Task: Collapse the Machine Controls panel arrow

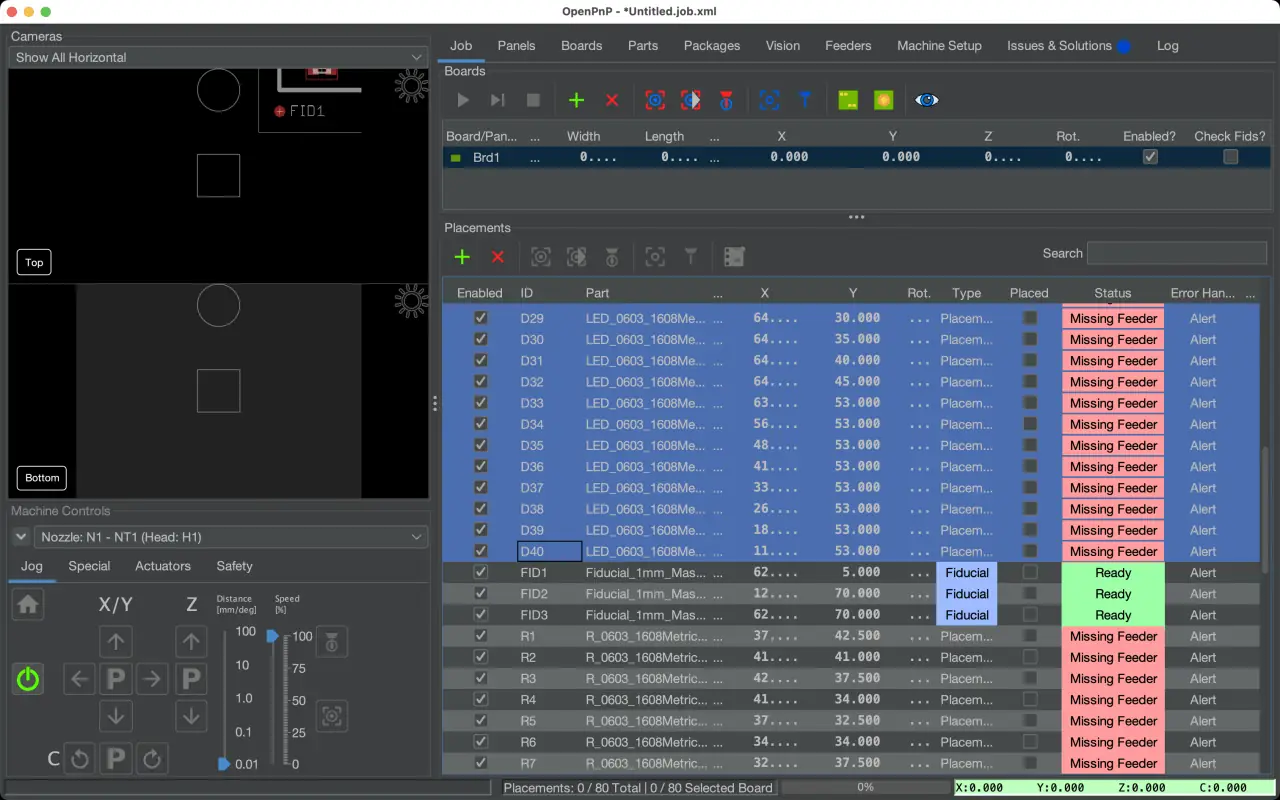Action: point(20,537)
